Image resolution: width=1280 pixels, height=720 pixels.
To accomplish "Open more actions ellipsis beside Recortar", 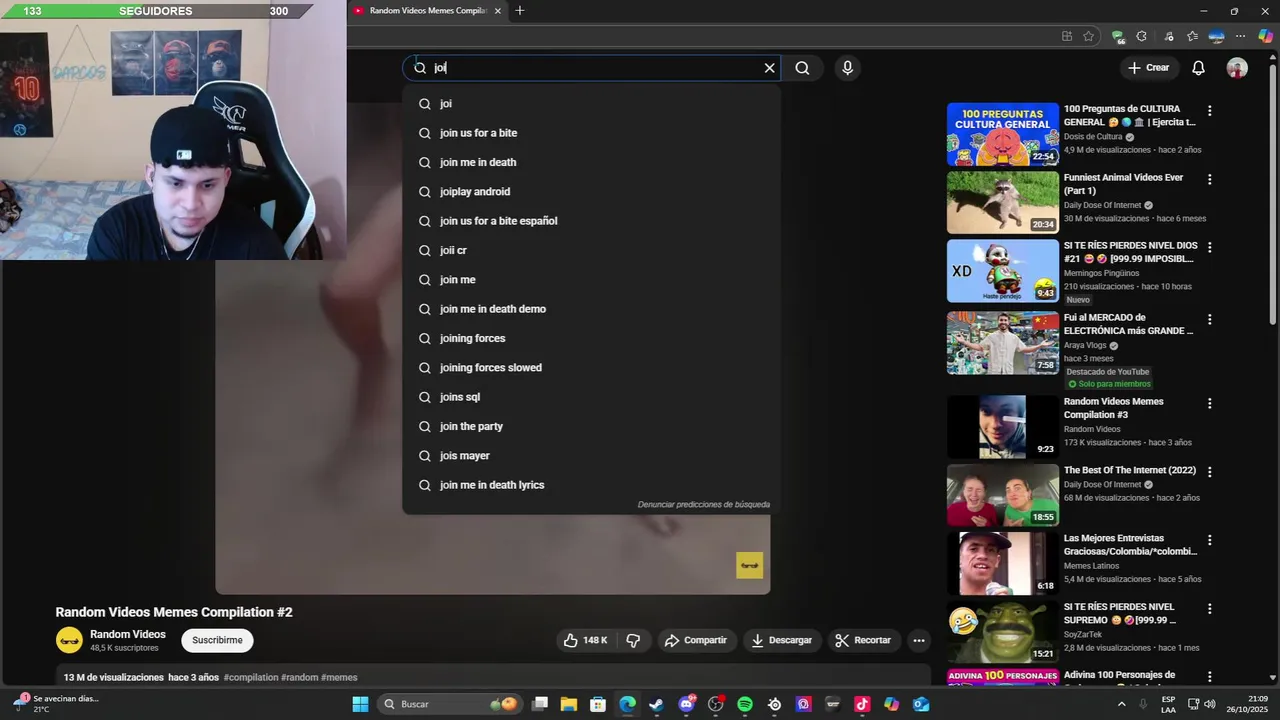I will click(x=918, y=640).
